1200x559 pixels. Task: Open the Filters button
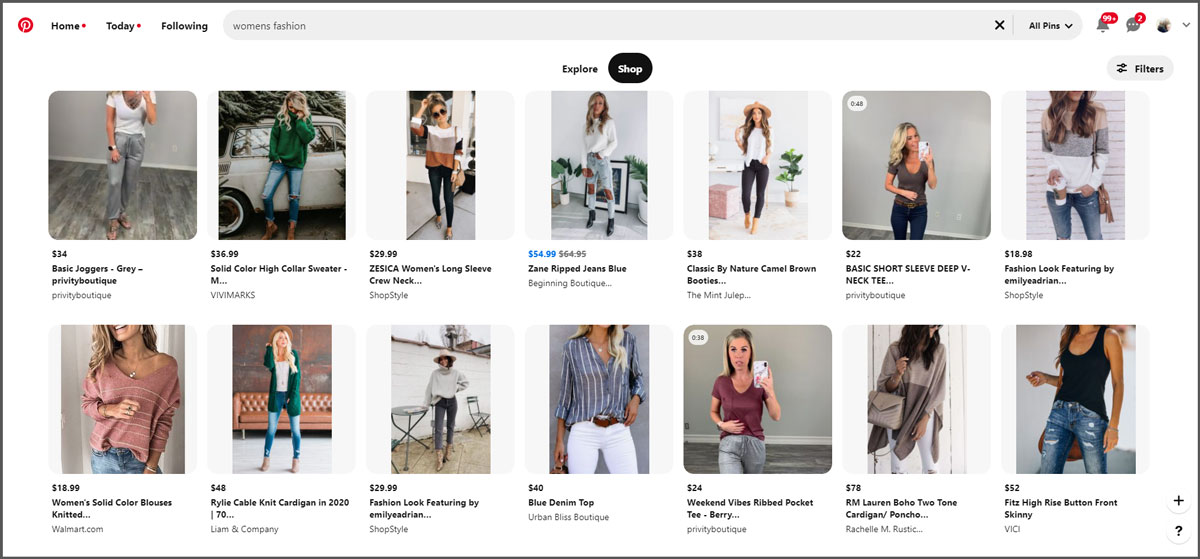coord(1140,69)
